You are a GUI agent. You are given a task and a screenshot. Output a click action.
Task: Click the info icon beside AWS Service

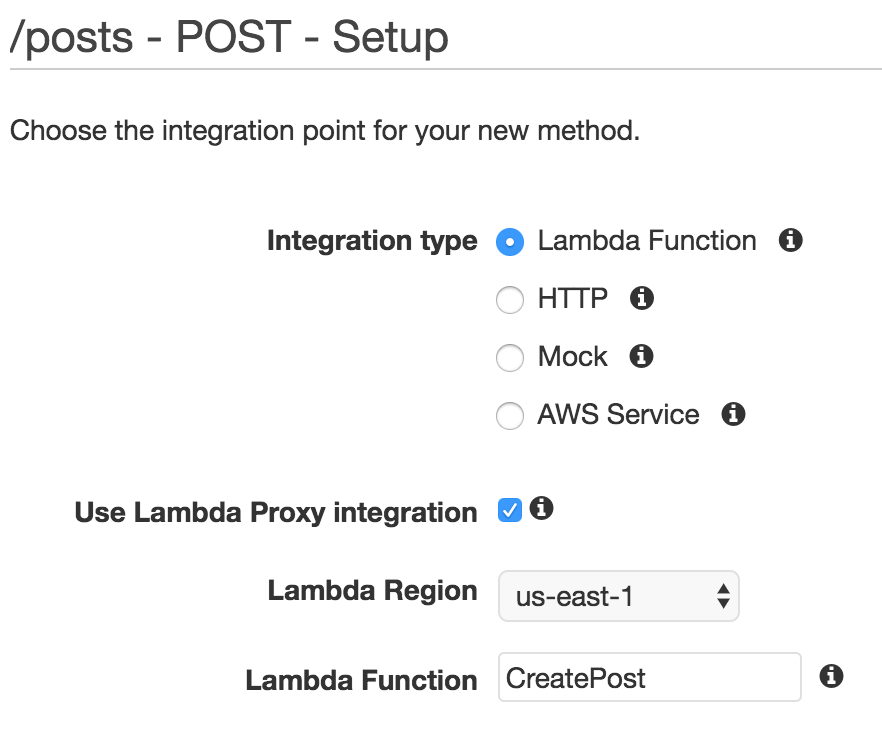(734, 414)
